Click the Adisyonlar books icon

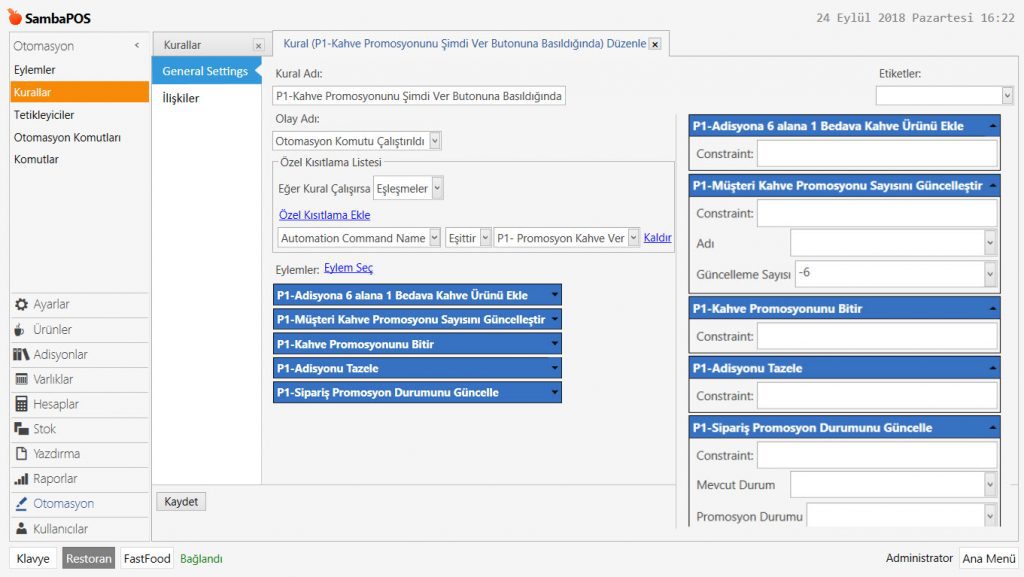(x=21, y=355)
